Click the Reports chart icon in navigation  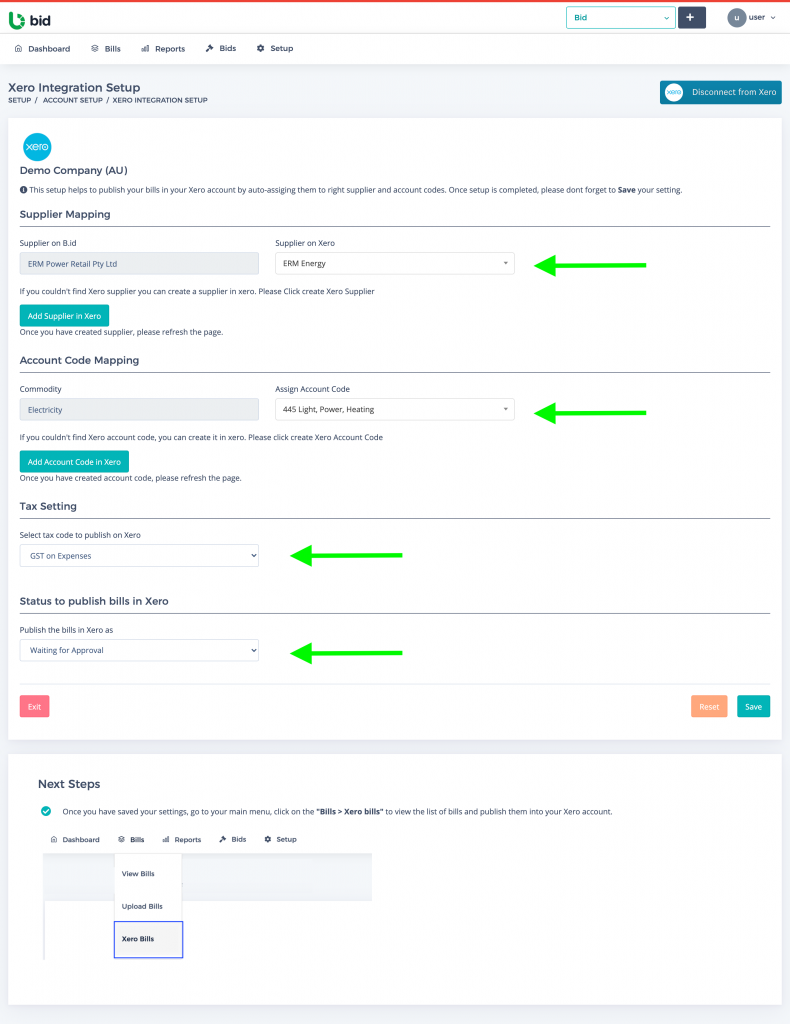tap(145, 48)
